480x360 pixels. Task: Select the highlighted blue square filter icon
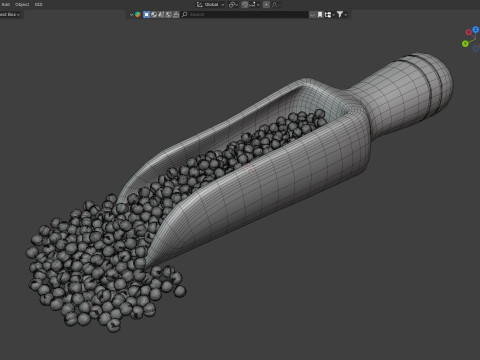click(x=146, y=14)
